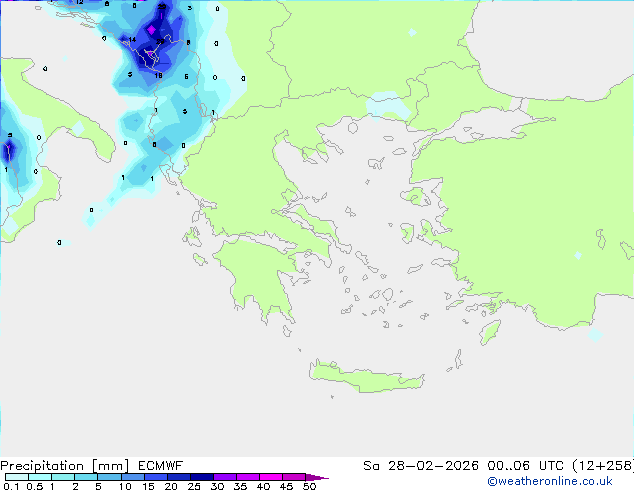Click the '25' legend scale label
The width and height of the screenshot is (634, 490).
194,486
